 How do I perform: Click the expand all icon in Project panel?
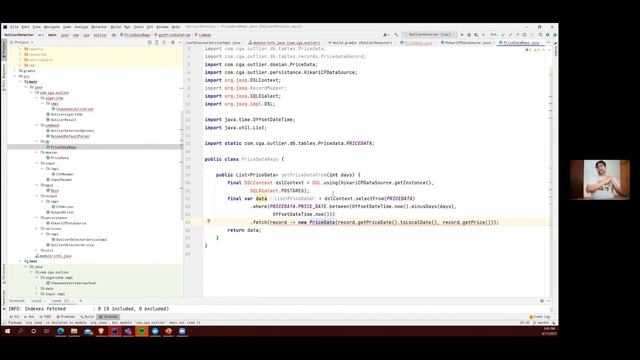click(x=157, y=42)
